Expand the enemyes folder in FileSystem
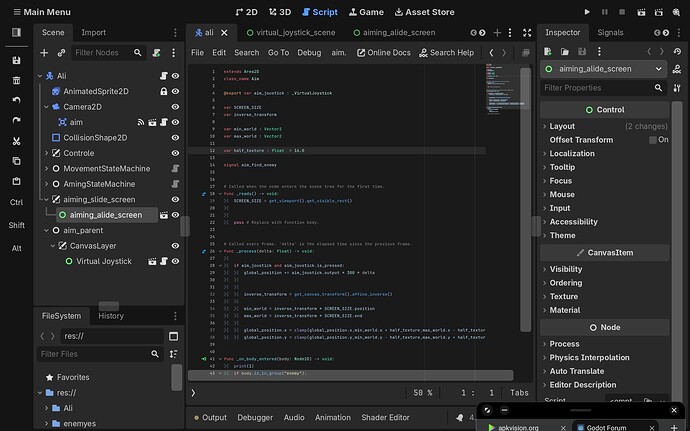Screen dimensions: 690x431 coord(46,424)
